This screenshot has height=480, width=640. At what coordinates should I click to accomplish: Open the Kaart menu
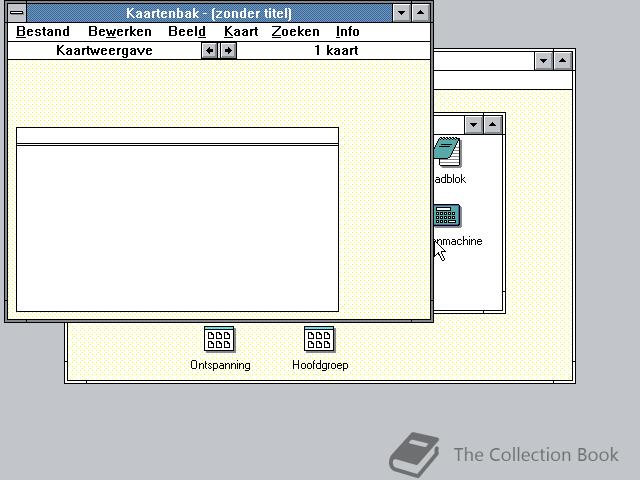tap(241, 32)
